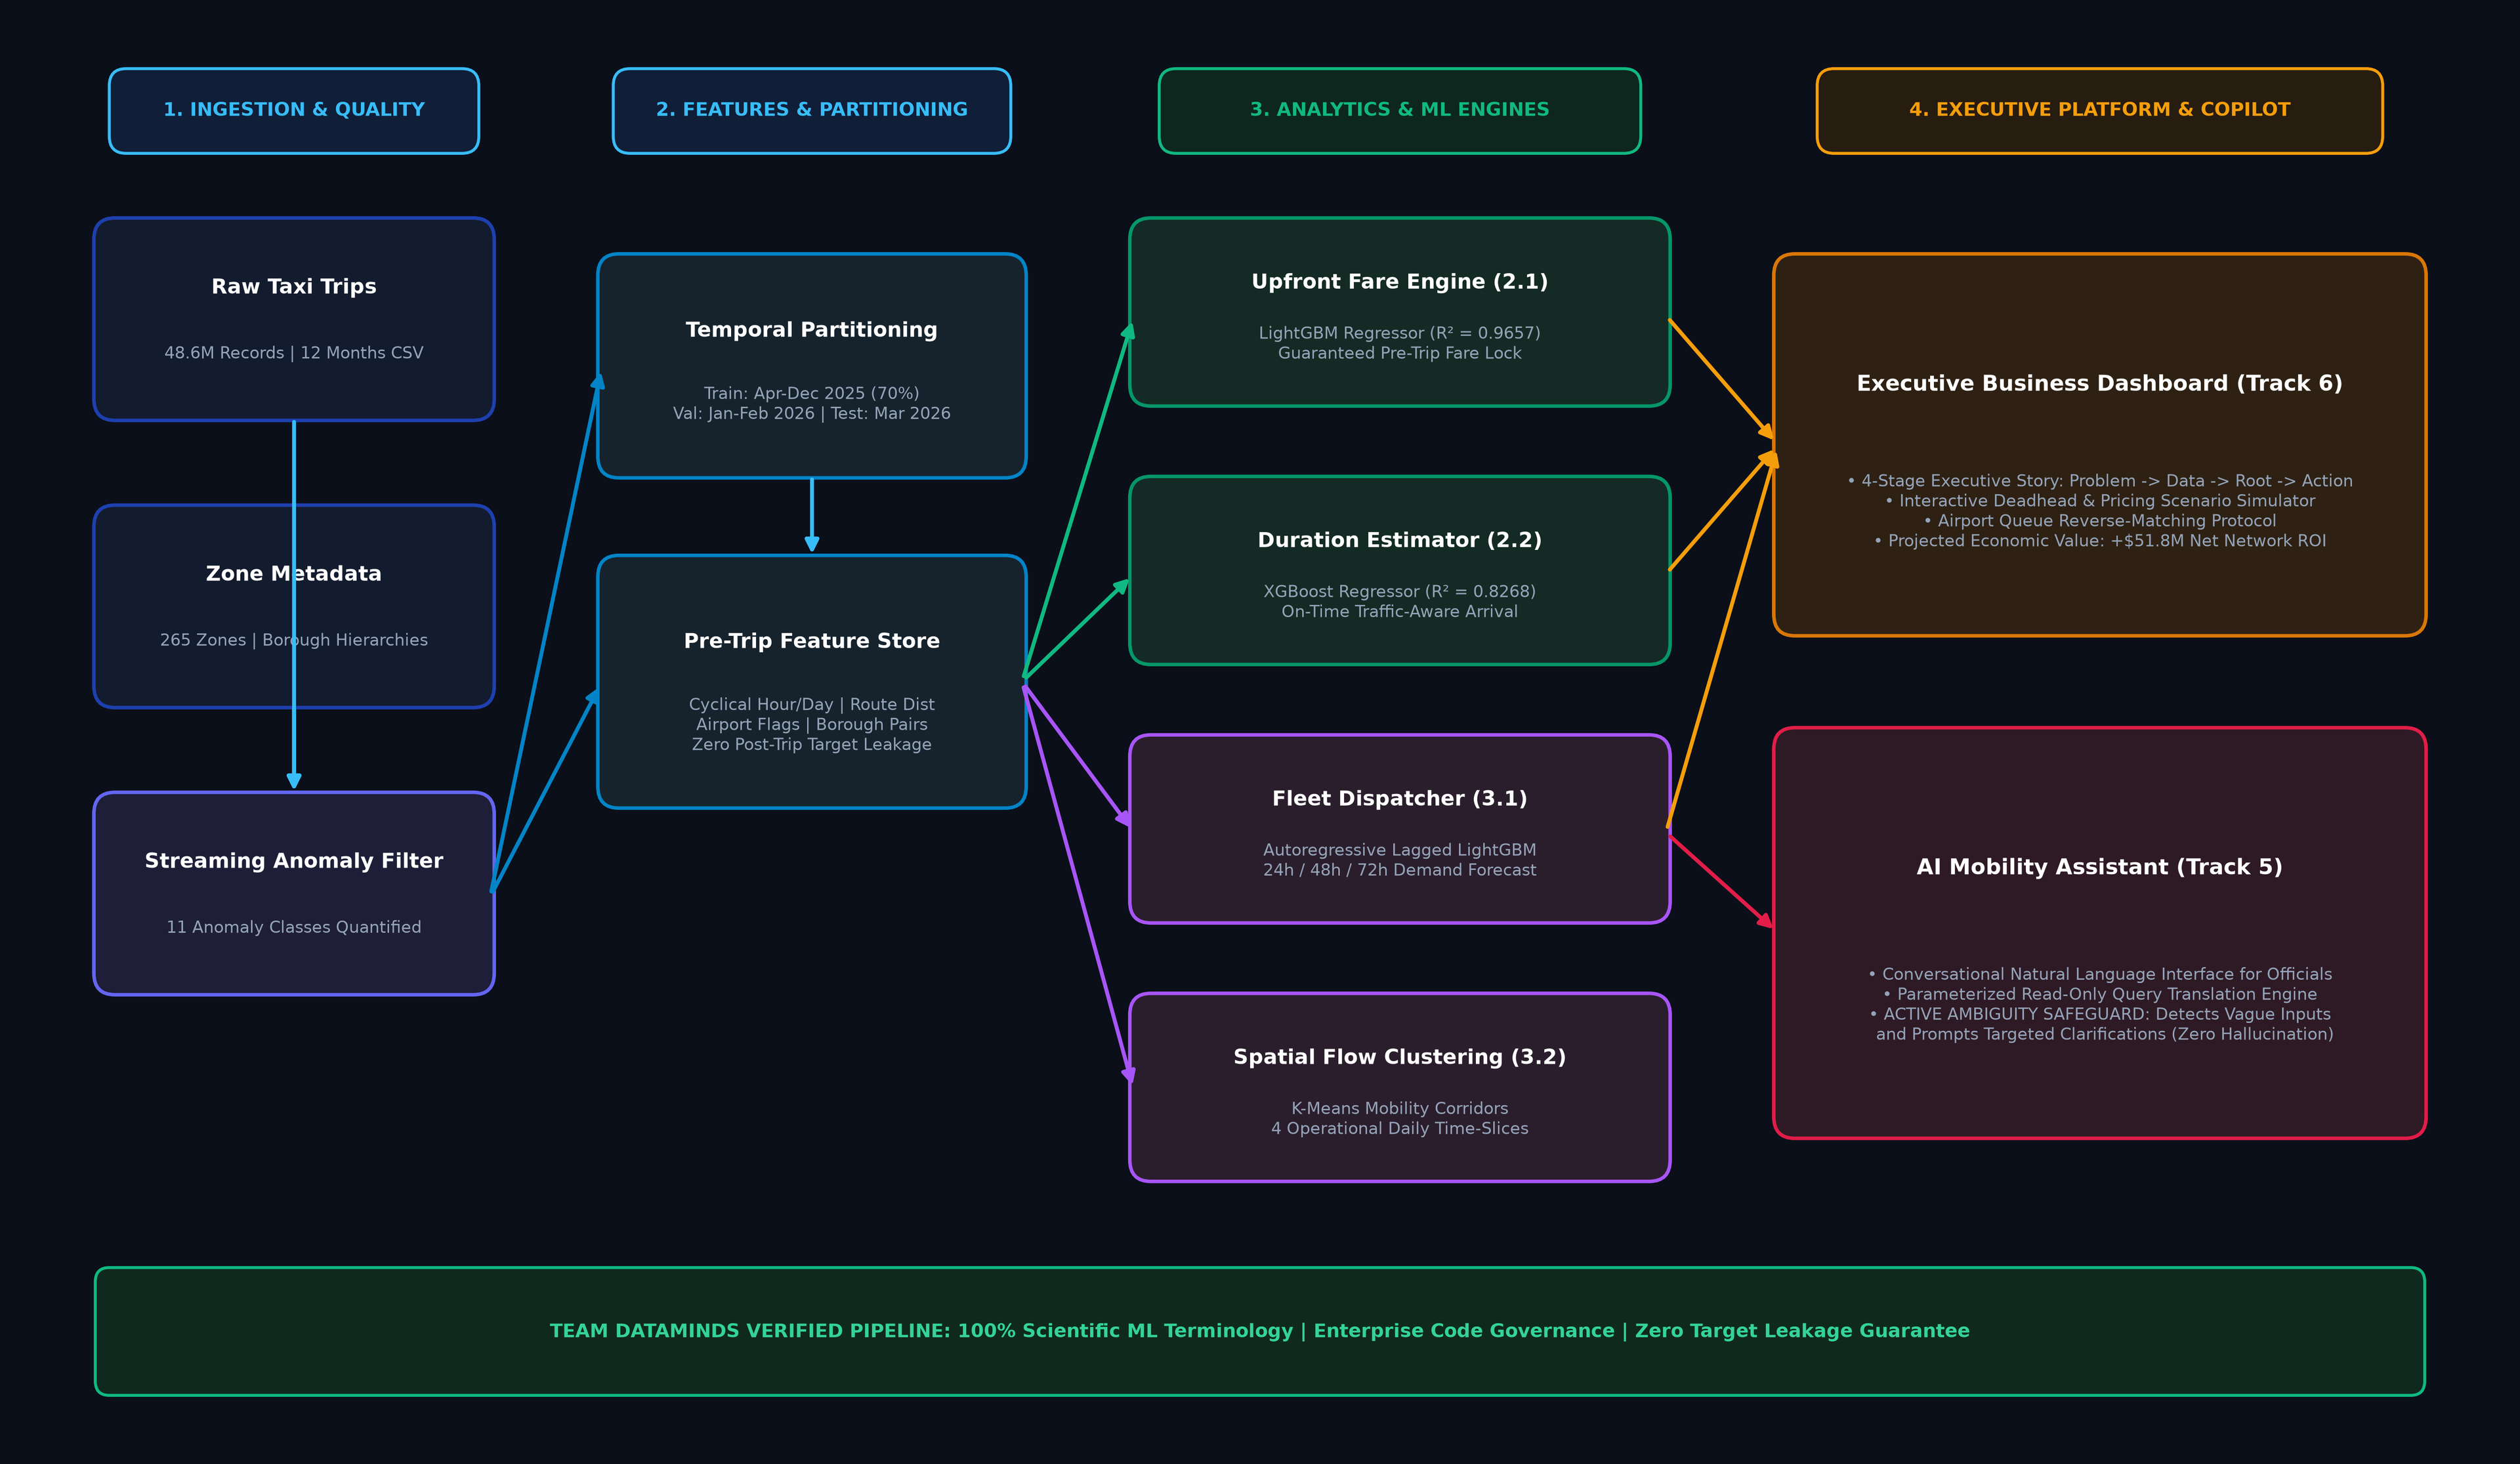The height and width of the screenshot is (1464, 2520).
Task: Click 'Fleet Dispatcher (3.1)' title
Action: pyautogui.click(x=1399, y=799)
